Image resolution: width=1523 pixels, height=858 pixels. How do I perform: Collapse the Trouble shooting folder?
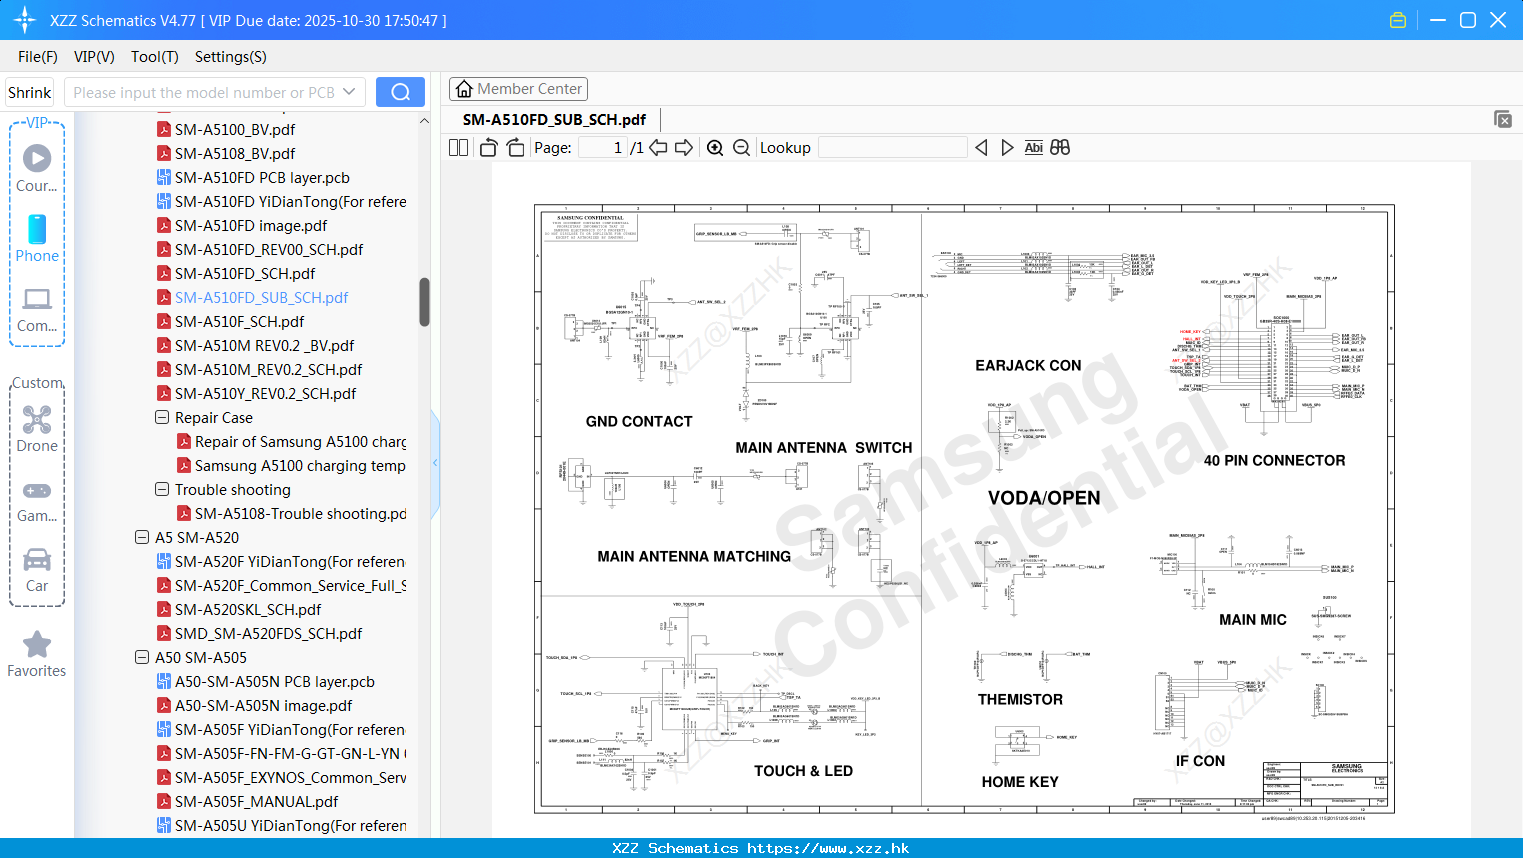coord(162,489)
